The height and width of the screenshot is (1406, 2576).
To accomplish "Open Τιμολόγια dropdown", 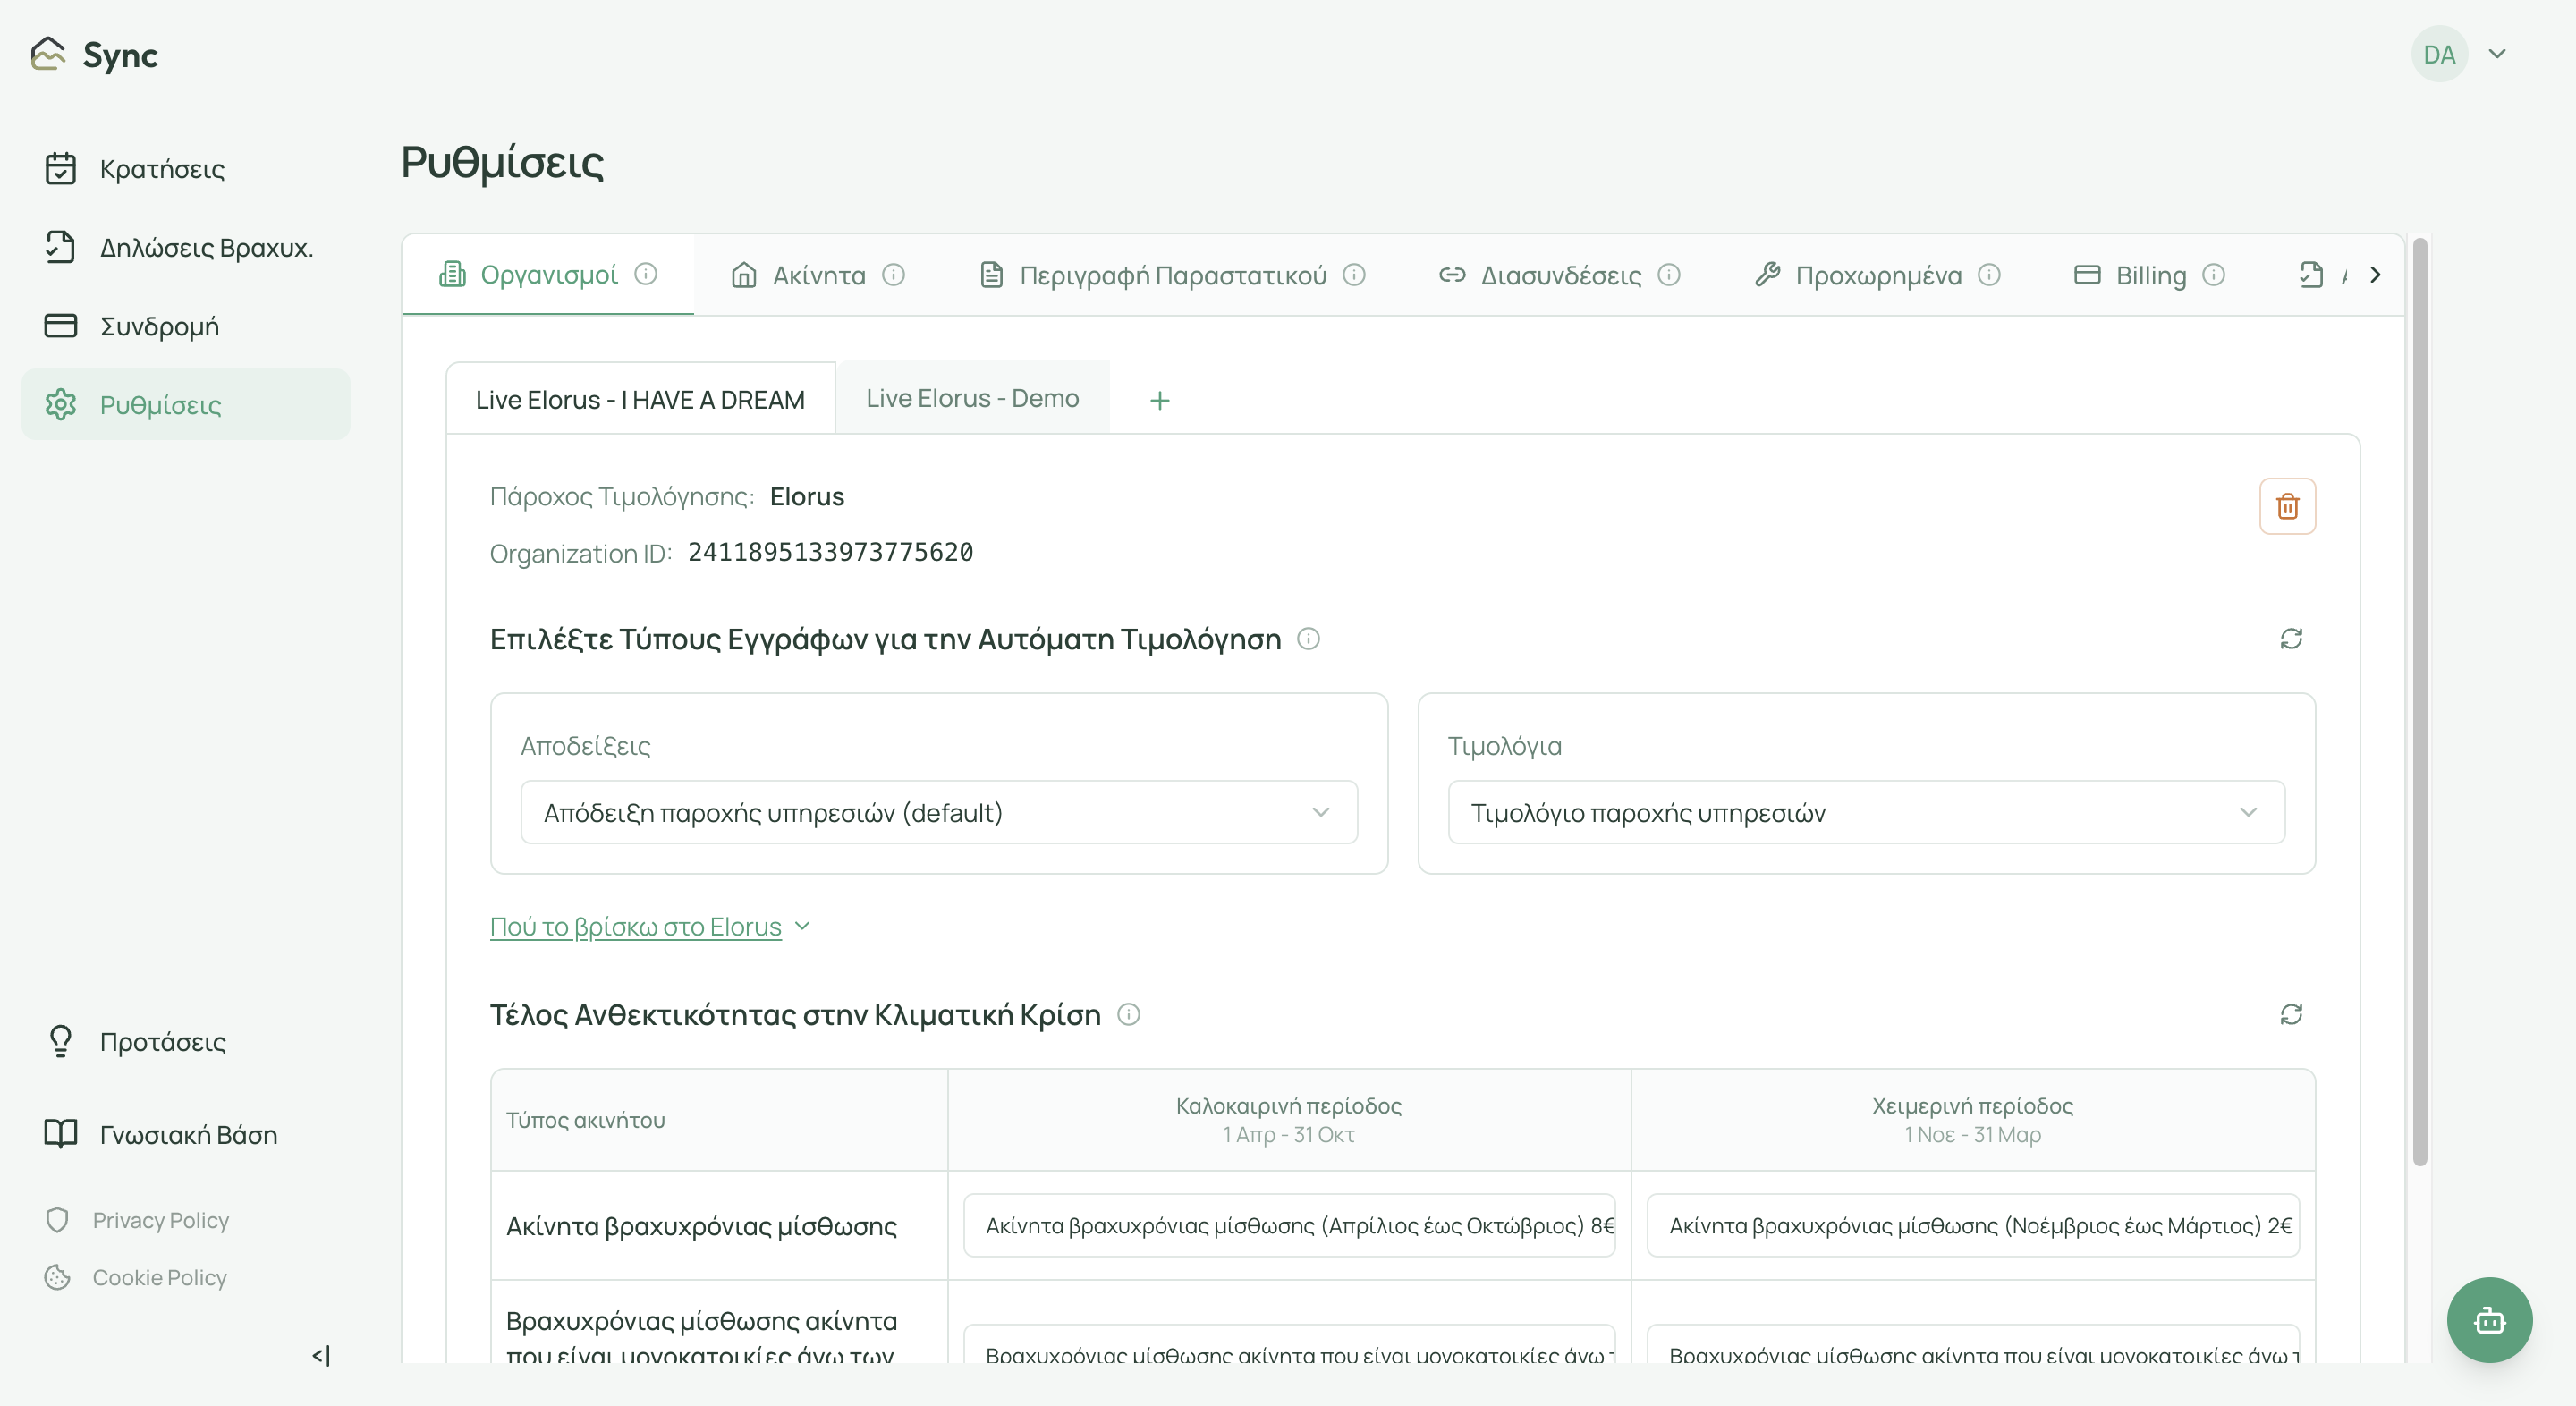I will point(1866,812).
